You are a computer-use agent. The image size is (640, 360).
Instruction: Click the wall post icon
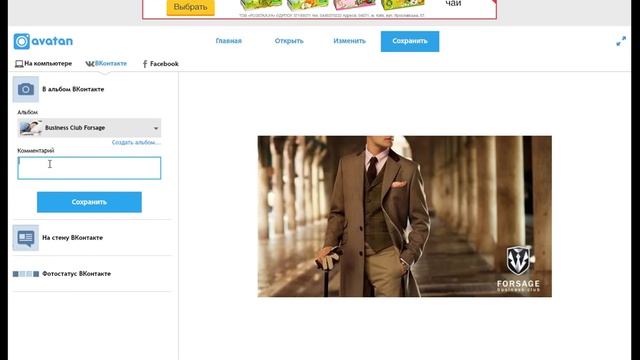[x=26, y=238]
